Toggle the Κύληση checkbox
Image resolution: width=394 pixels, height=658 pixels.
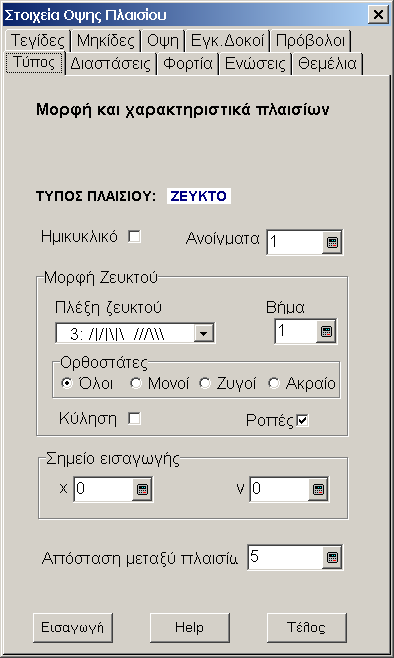pyautogui.click(x=135, y=418)
